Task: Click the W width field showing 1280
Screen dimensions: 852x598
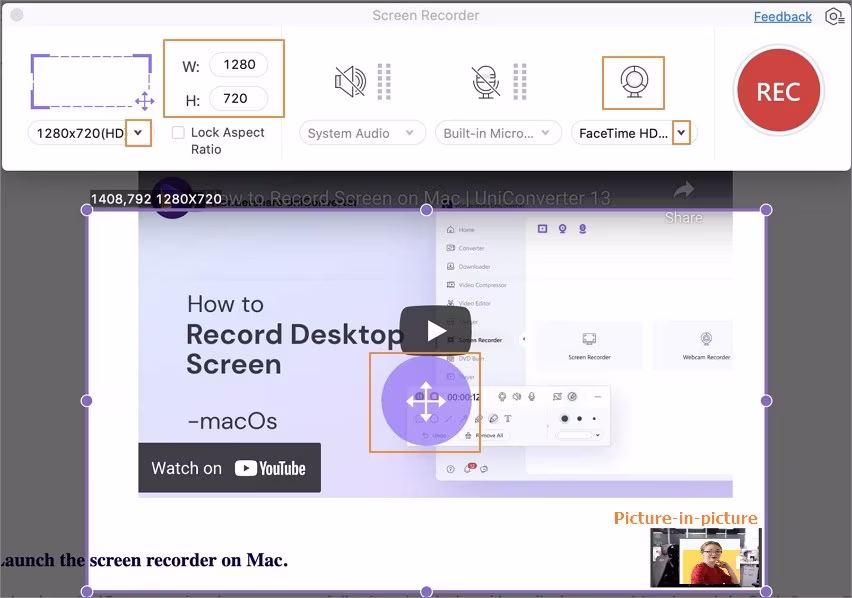Action: point(239,65)
